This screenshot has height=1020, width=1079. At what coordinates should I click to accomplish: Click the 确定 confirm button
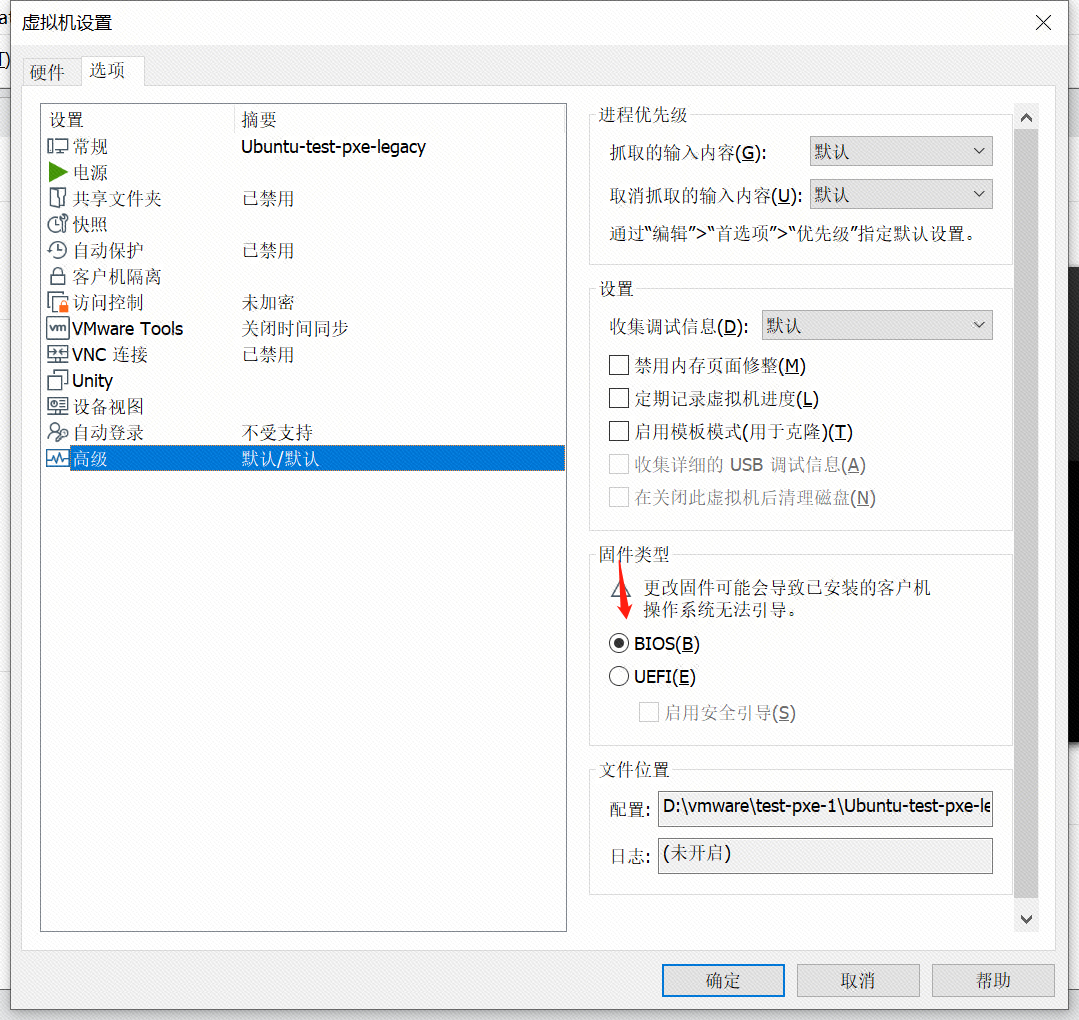click(723, 980)
